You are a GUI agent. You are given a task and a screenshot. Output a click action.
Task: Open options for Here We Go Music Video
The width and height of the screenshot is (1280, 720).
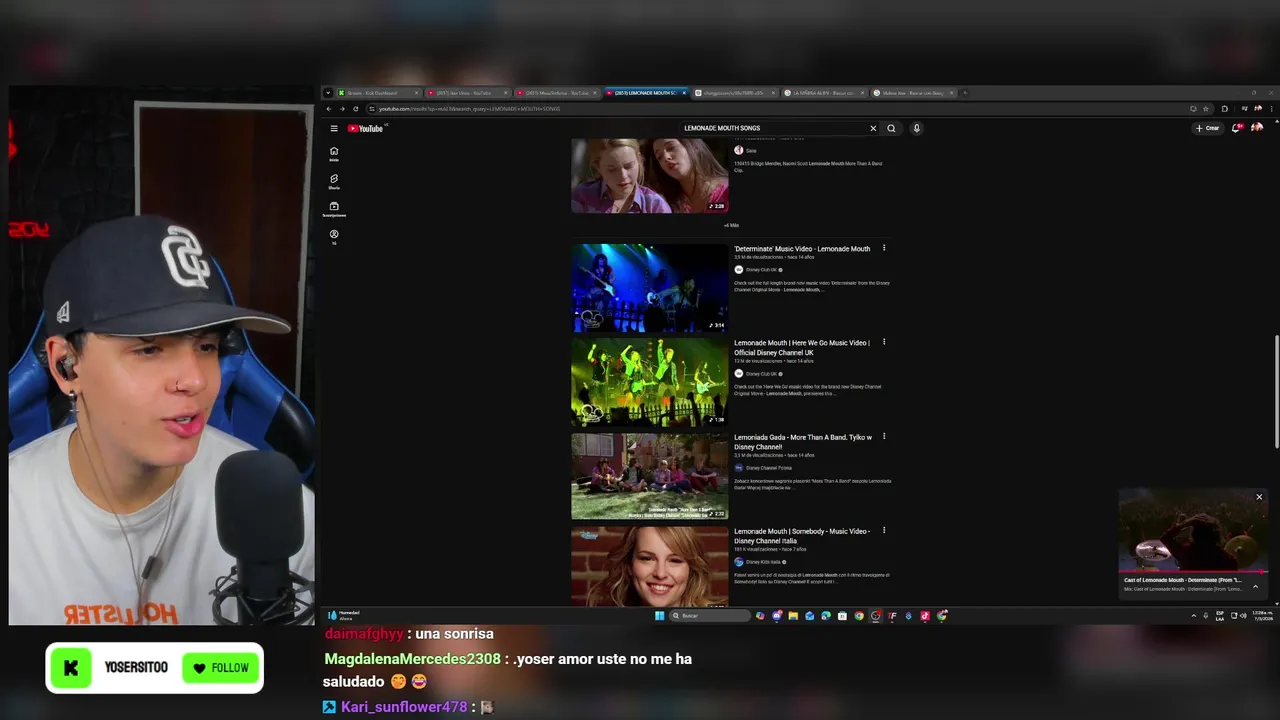coord(884,342)
